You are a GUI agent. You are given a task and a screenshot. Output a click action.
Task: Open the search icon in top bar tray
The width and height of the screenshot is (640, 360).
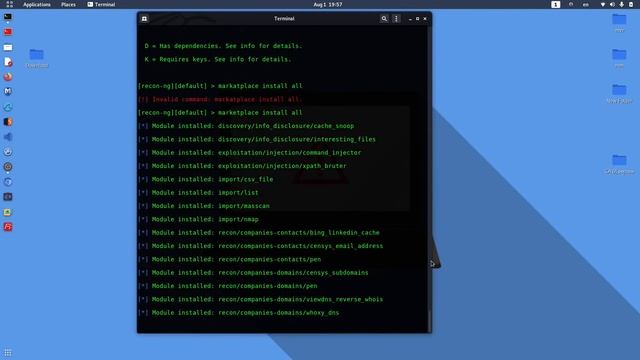click(571, 4)
